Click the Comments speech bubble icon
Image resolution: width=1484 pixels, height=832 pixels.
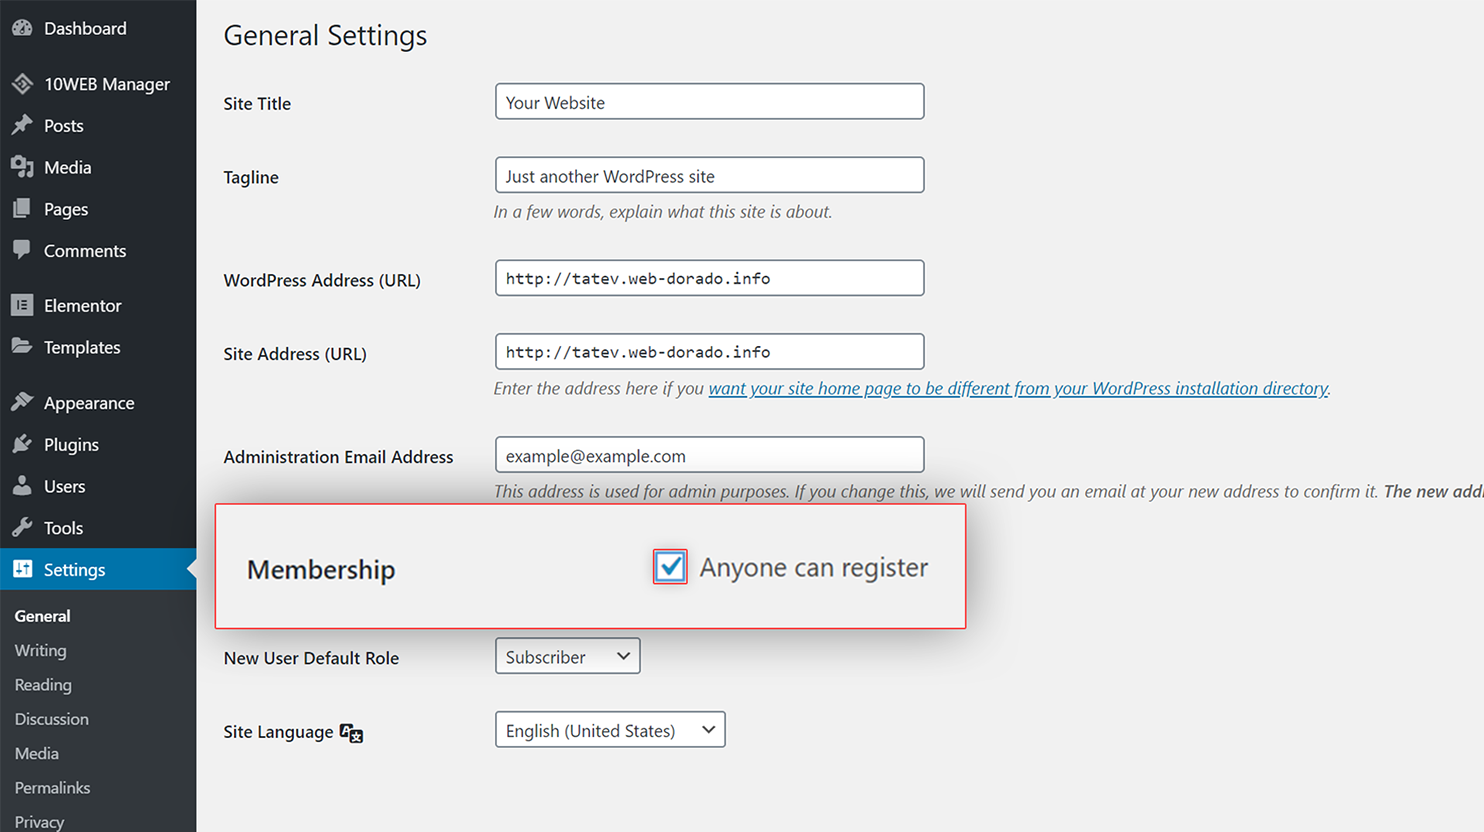(x=22, y=250)
